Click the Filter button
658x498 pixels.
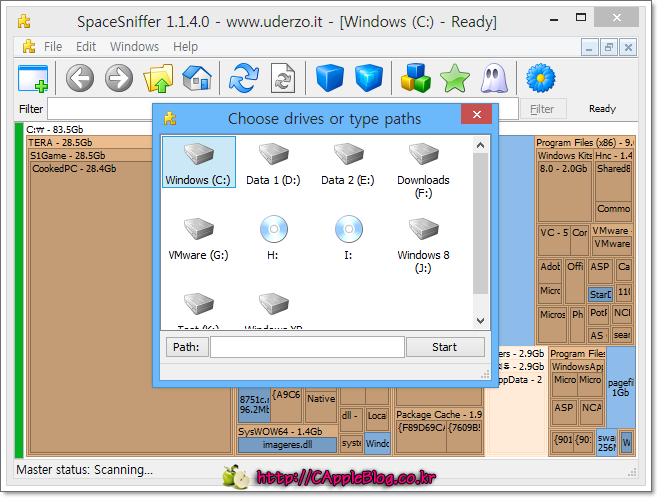543,109
